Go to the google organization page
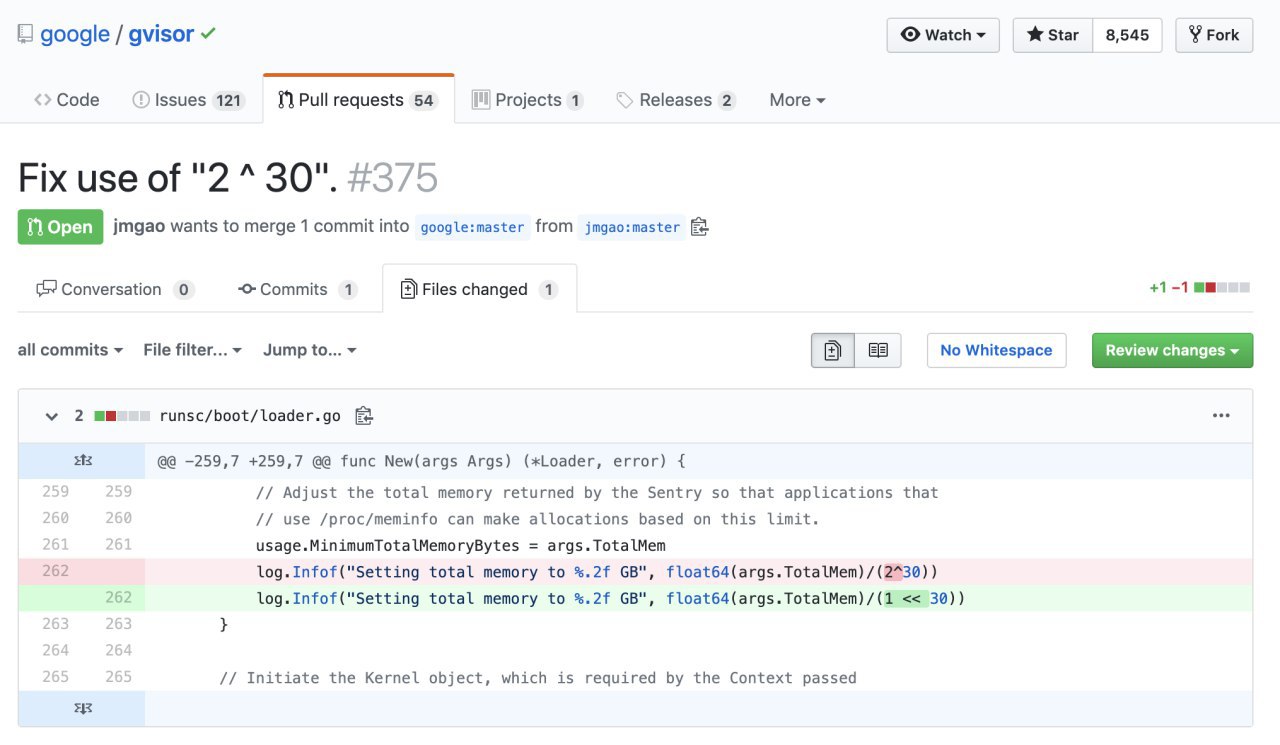Screen dimensions: 1280x745 click(75, 34)
